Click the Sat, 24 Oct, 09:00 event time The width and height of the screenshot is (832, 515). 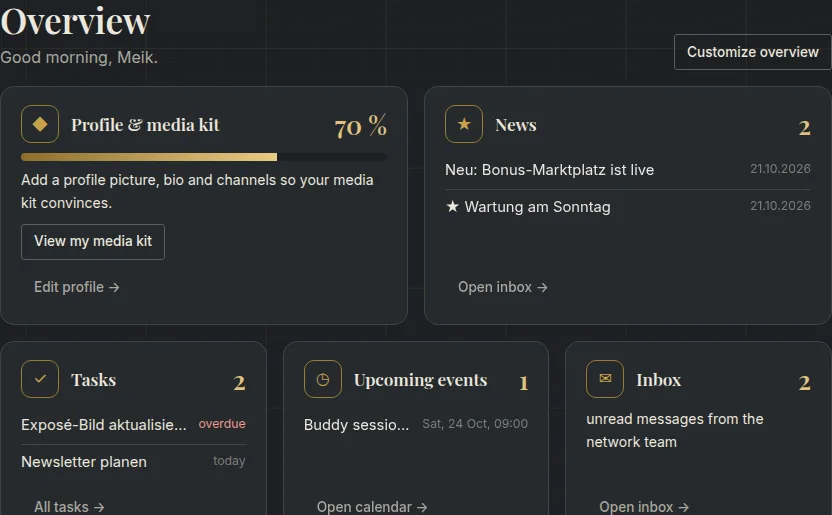click(x=475, y=424)
